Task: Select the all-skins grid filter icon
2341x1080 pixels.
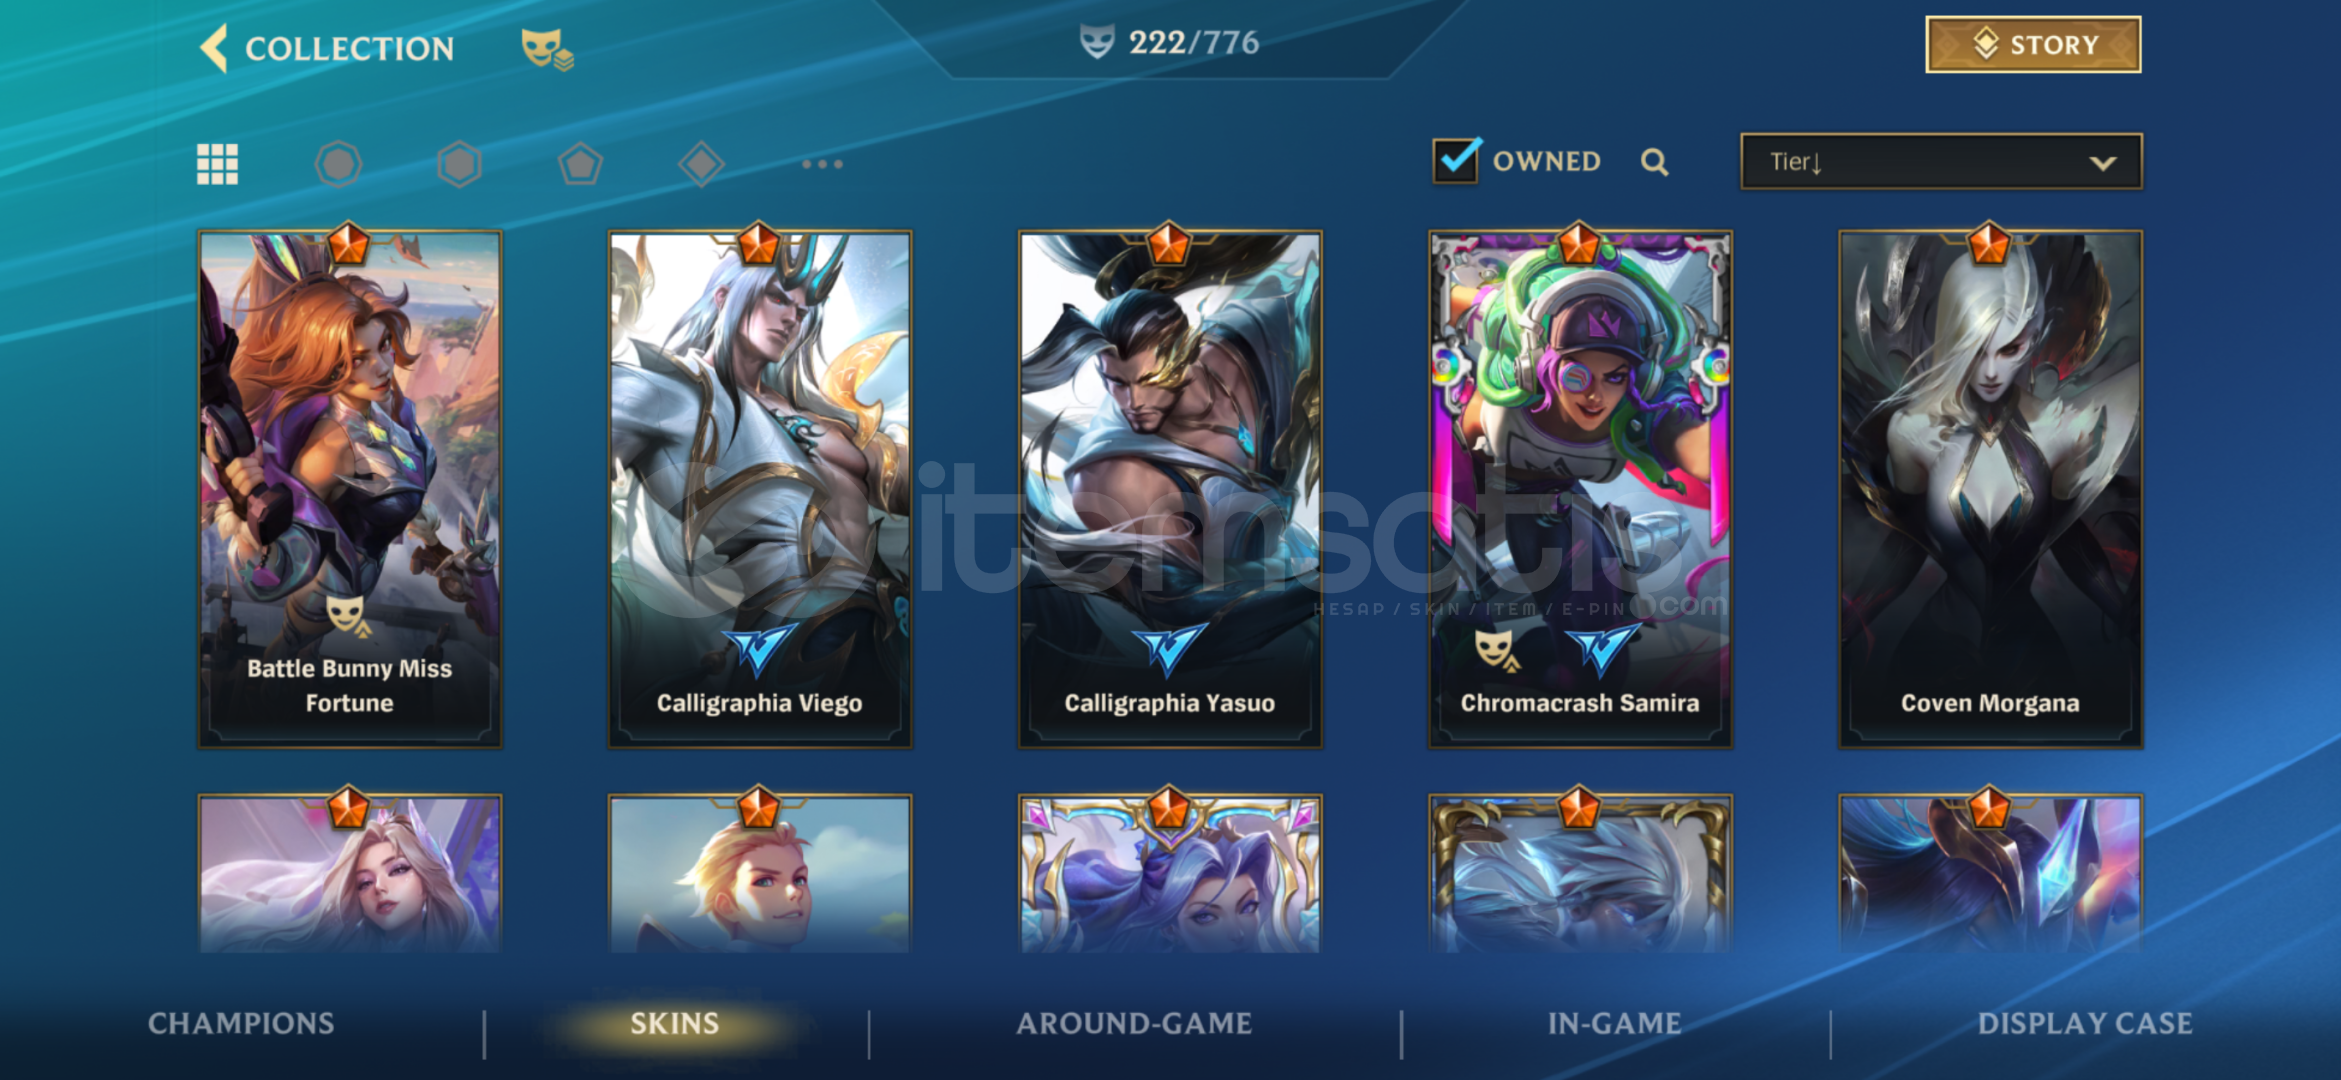Action: tap(217, 164)
